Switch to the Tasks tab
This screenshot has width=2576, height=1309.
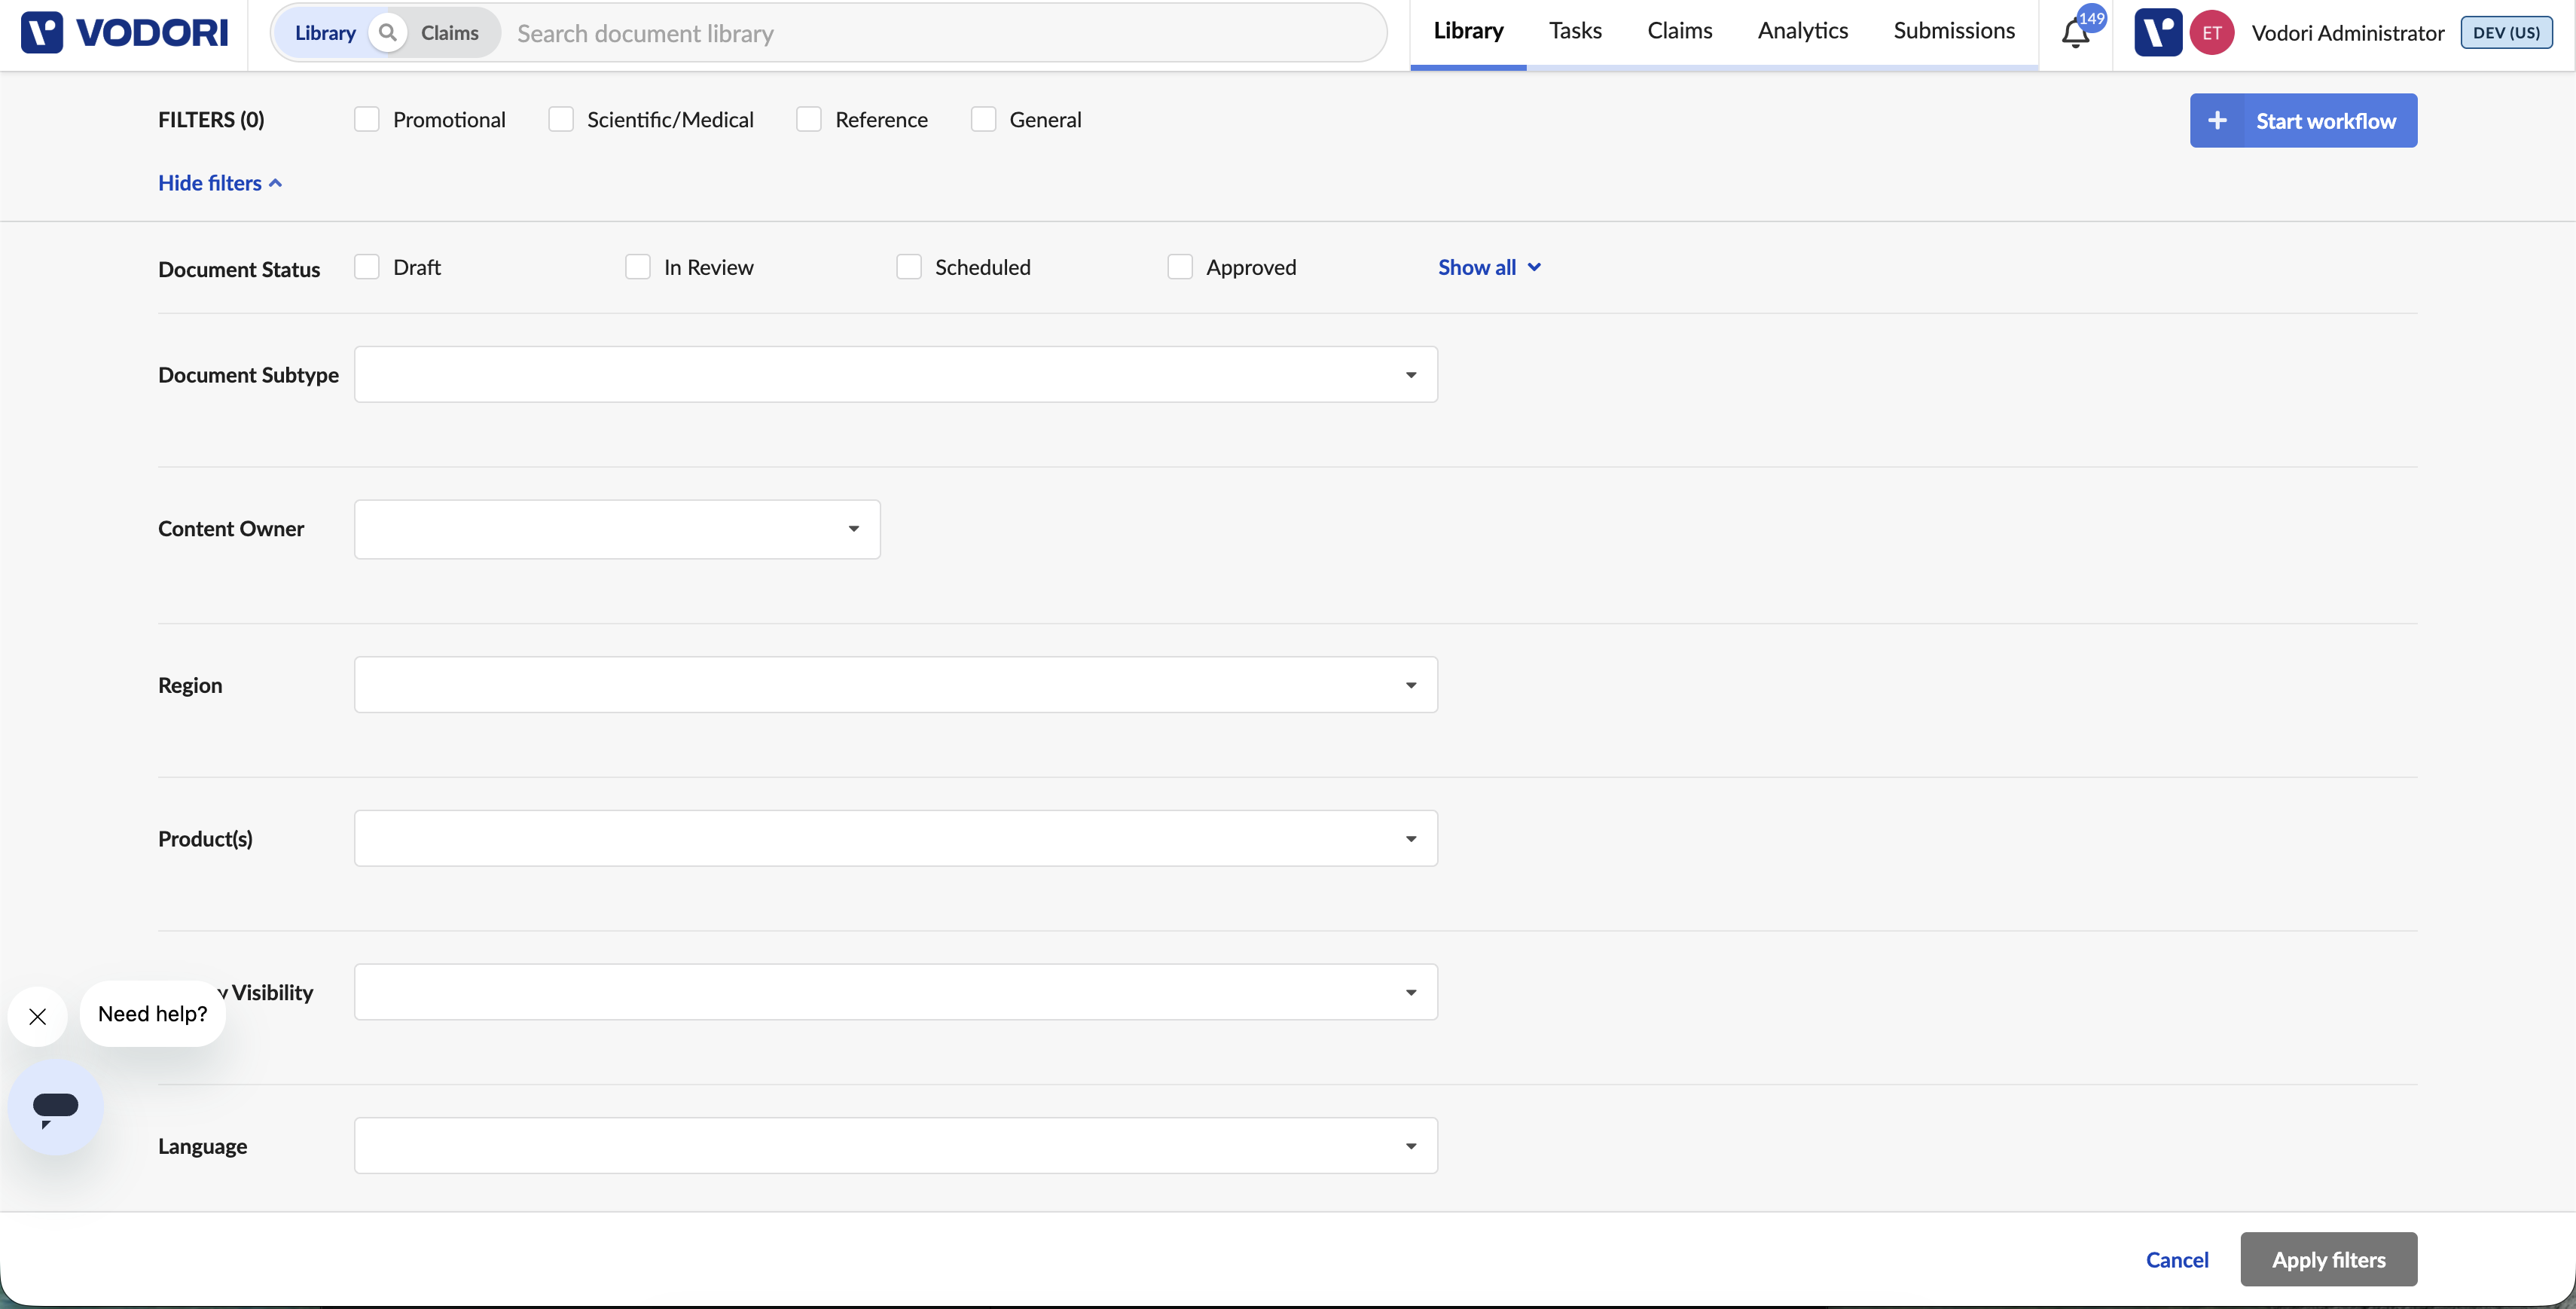[1575, 32]
